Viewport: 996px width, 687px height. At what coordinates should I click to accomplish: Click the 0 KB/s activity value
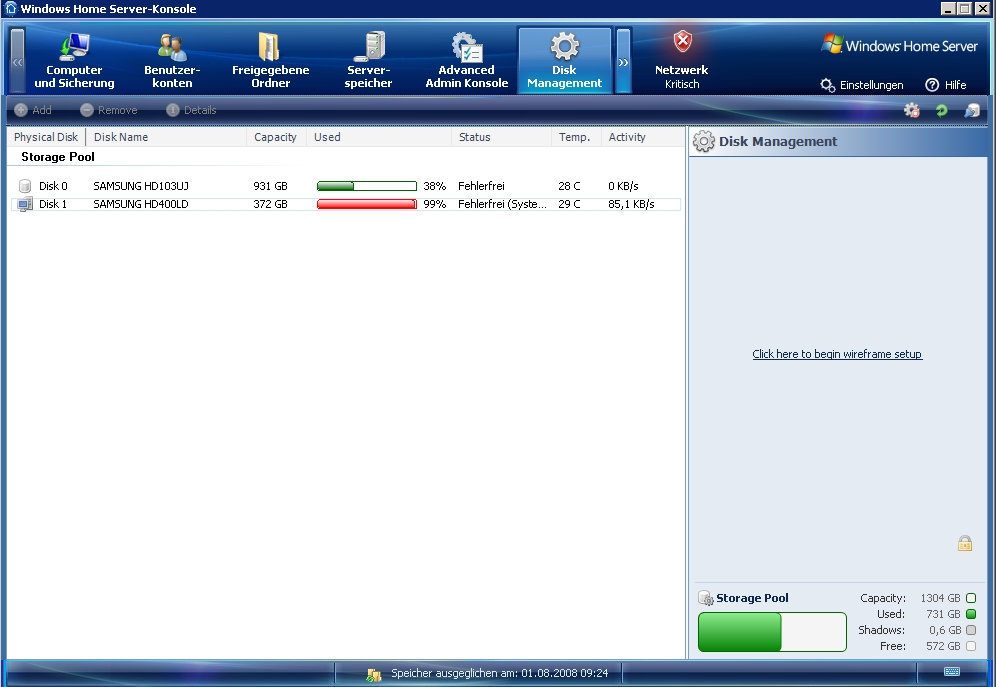(623, 186)
